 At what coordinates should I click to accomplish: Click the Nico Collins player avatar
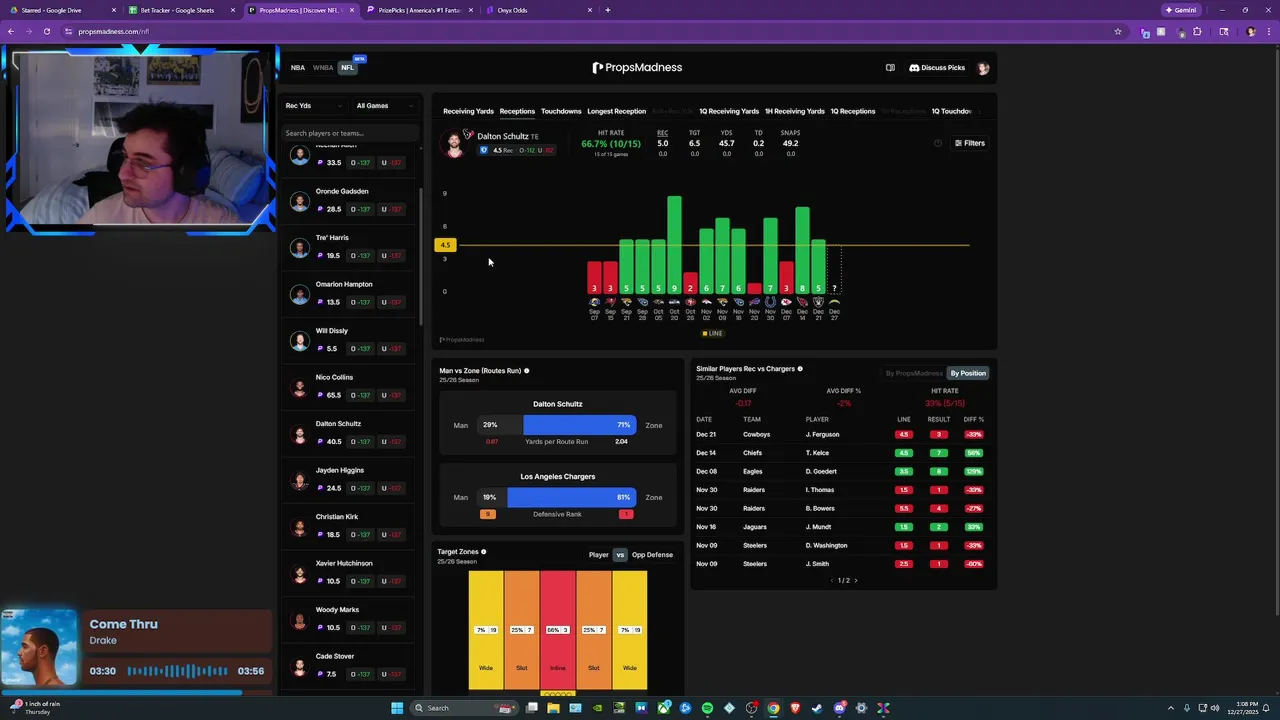(299, 387)
